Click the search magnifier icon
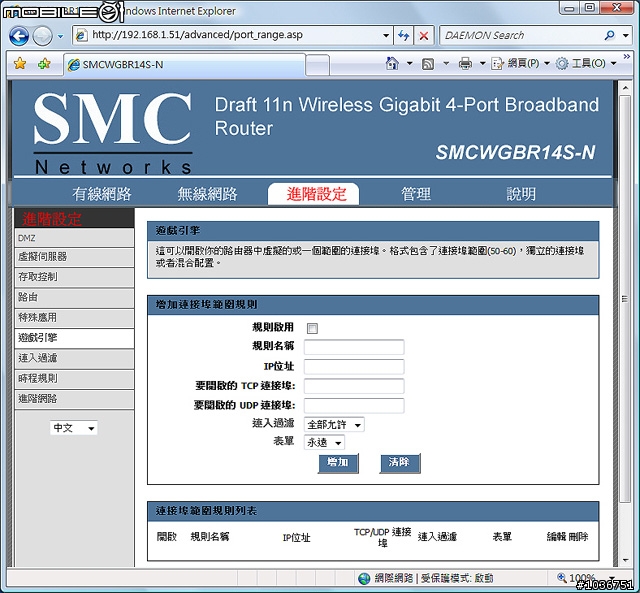Screen dimensions: 640x593 point(609,36)
